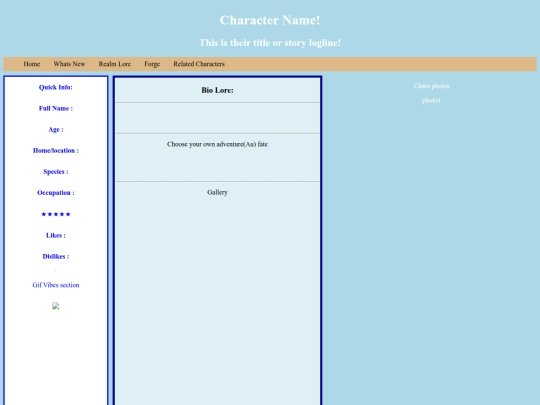Click the Species : label
Viewport: 540px width, 405px height.
point(56,172)
